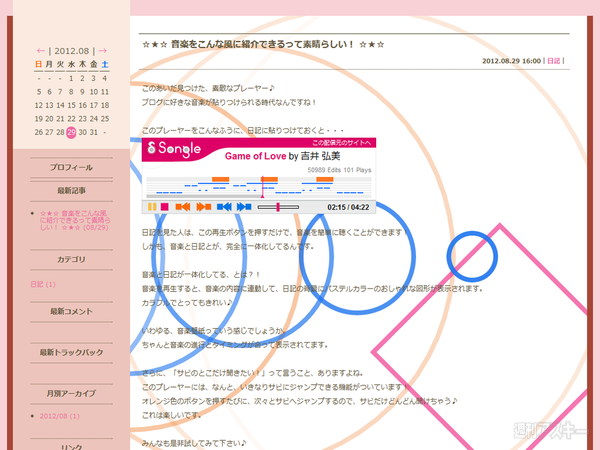The image size is (600, 450).
Task: Click the 最新コメント sidebar heading
Action: pyautogui.click(x=71, y=311)
